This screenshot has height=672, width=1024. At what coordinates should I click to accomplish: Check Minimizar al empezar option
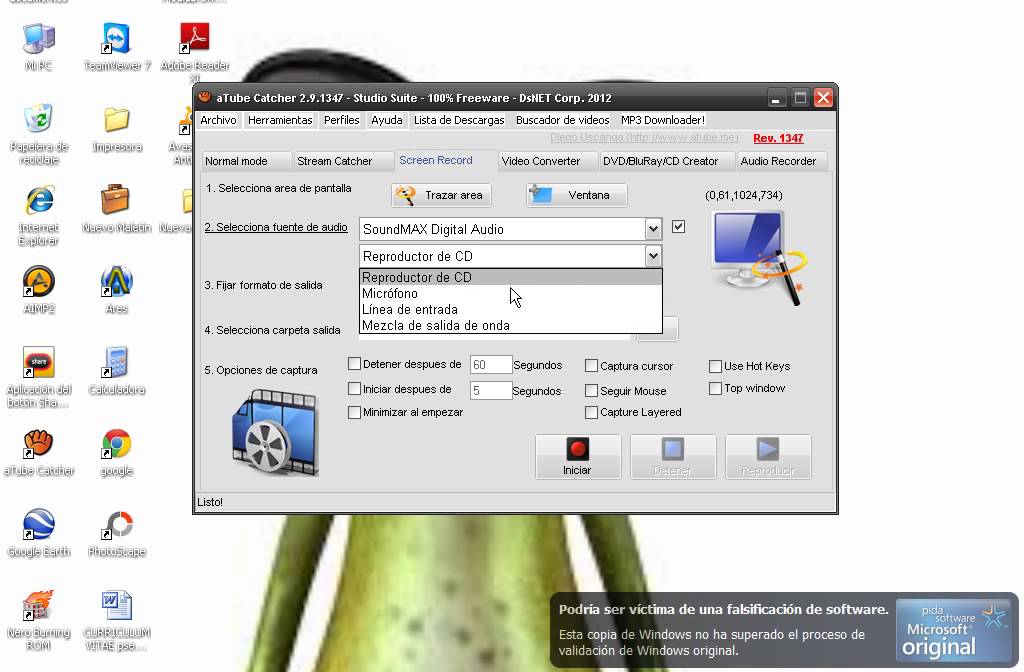pos(355,412)
